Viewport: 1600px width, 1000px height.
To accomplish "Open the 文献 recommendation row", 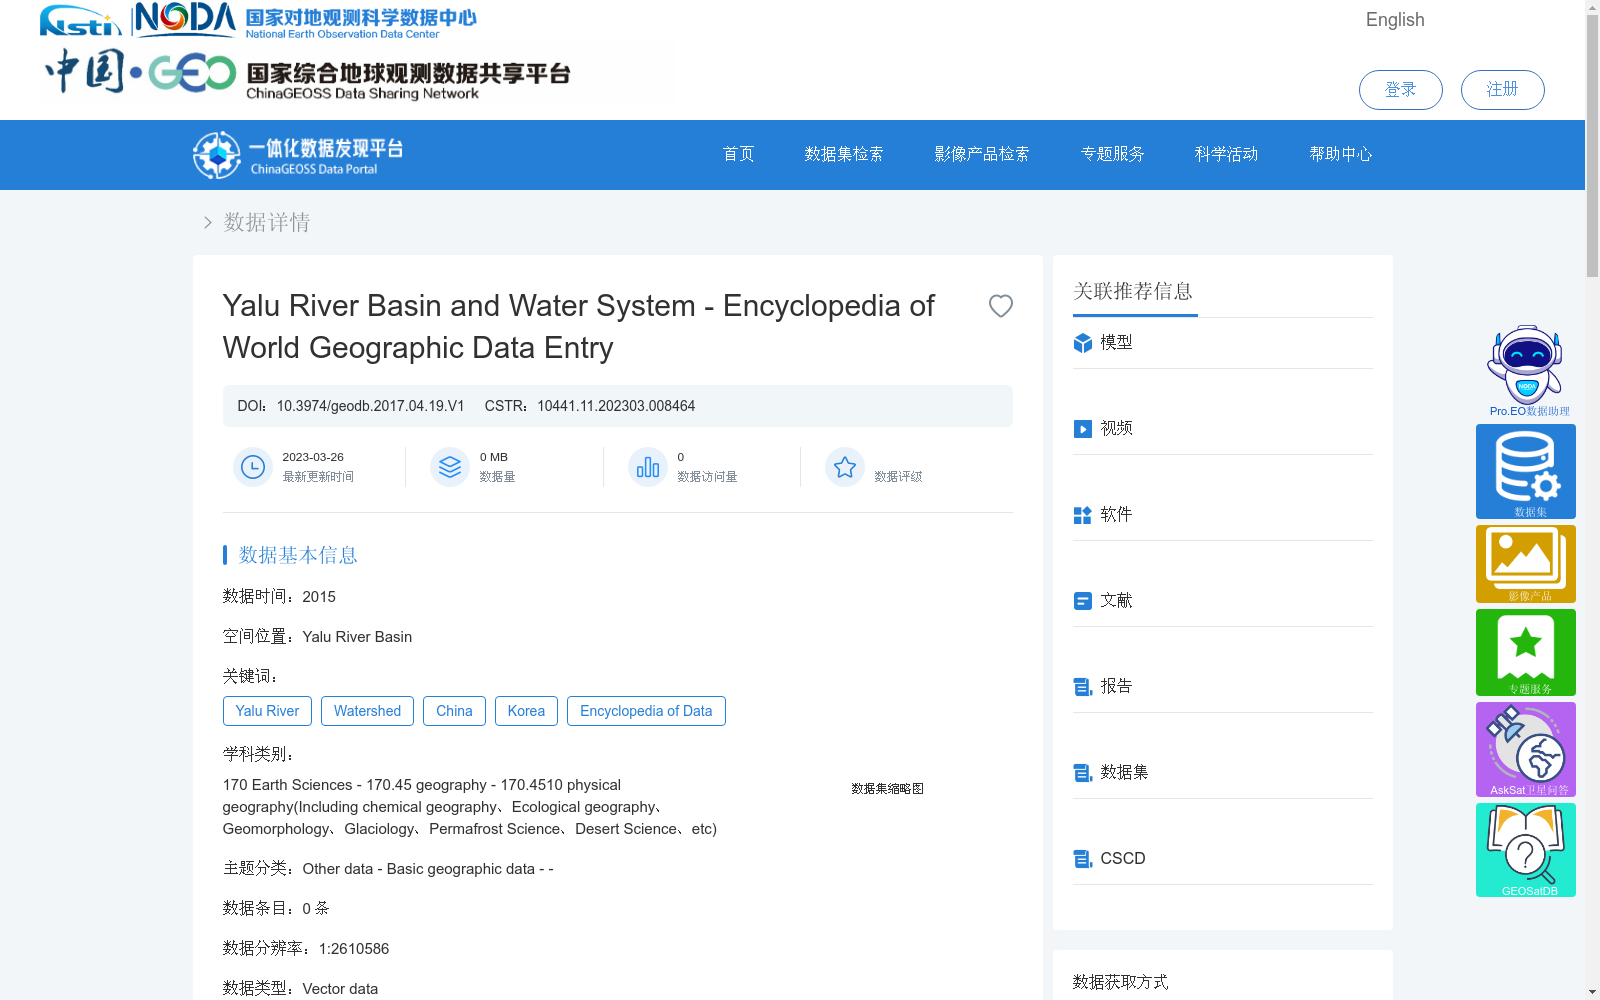I will point(1223,601).
